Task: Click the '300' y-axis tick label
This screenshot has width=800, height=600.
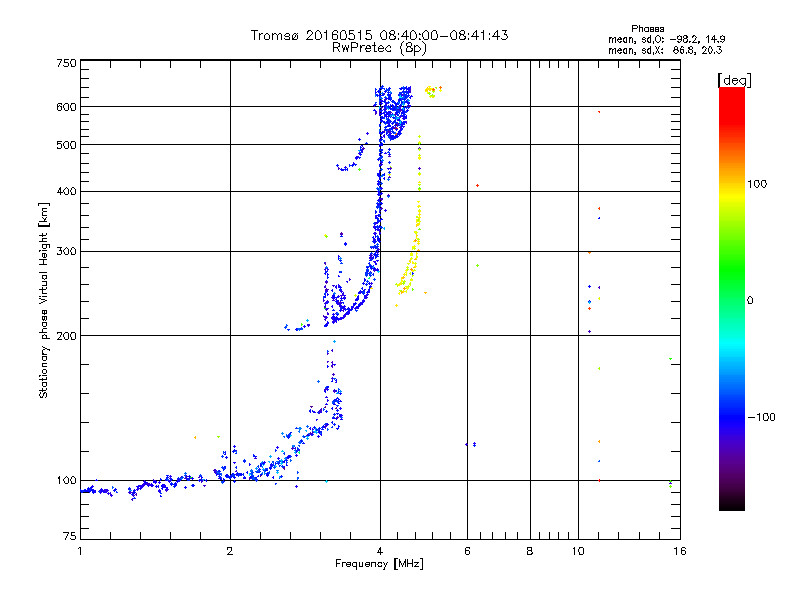Action: 66,252
